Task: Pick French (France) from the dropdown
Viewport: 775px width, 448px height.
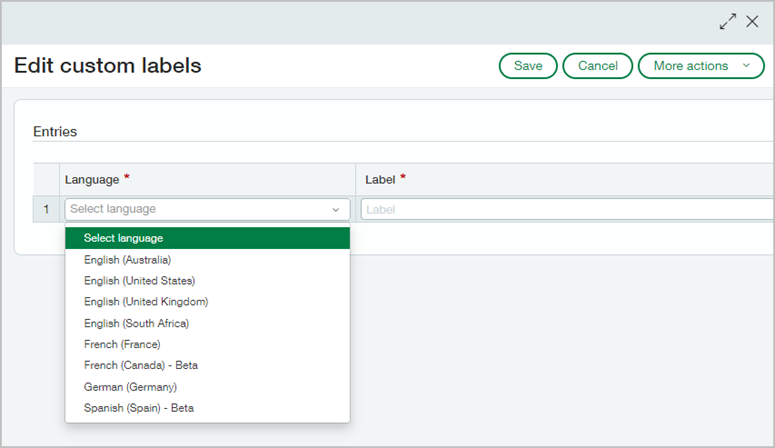Action: click(x=122, y=344)
